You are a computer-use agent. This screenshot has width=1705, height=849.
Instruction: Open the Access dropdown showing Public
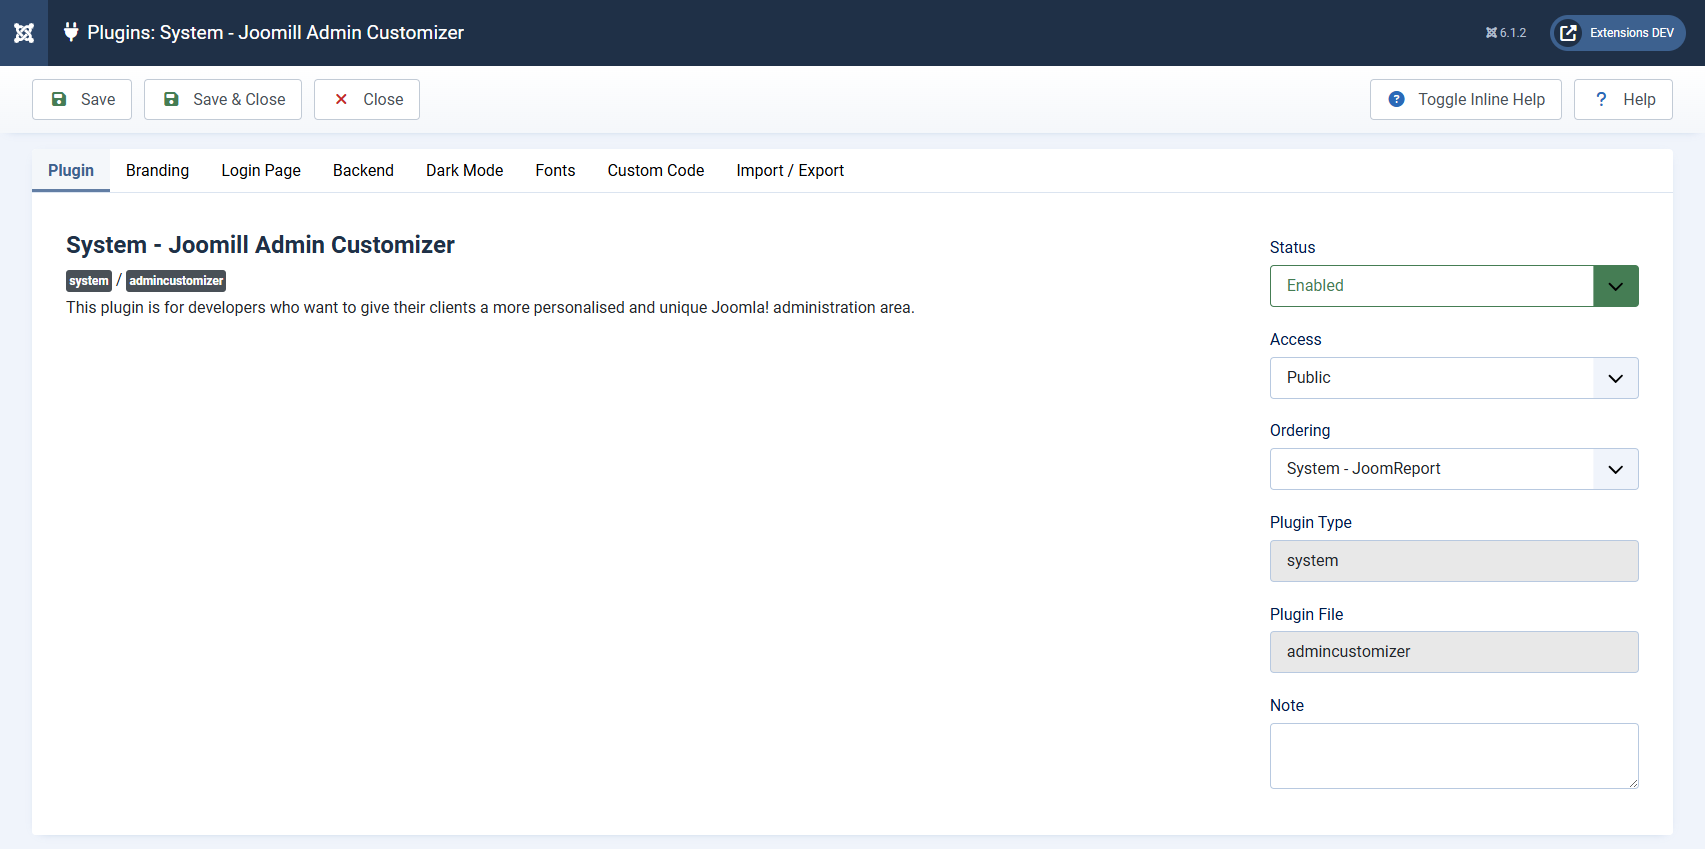pyautogui.click(x=1454, y=378)
